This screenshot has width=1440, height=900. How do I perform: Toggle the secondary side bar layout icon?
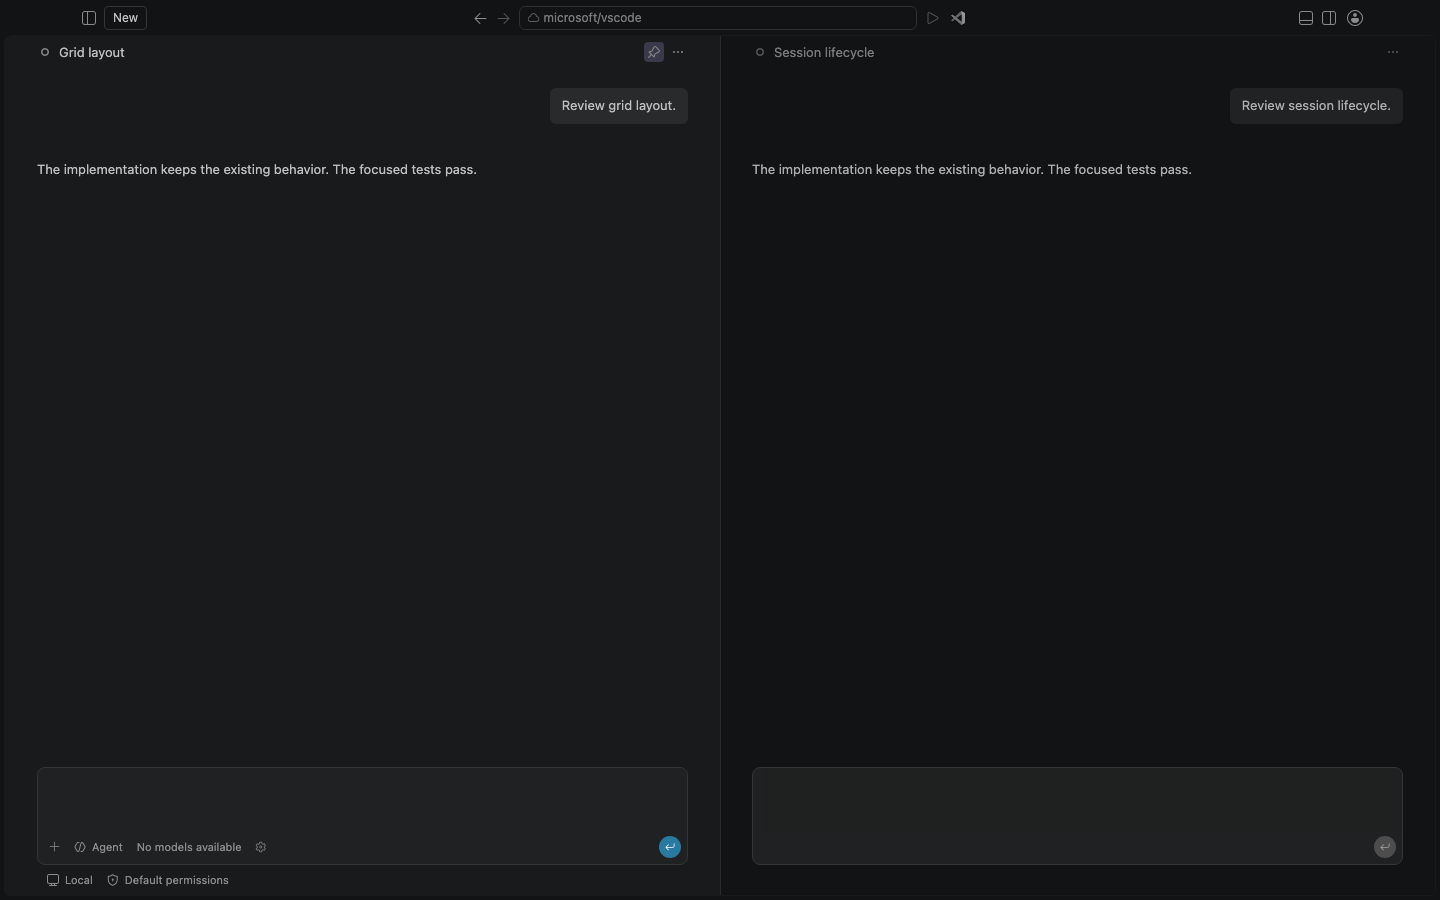pyautogui.click(x=1329, y=18)
